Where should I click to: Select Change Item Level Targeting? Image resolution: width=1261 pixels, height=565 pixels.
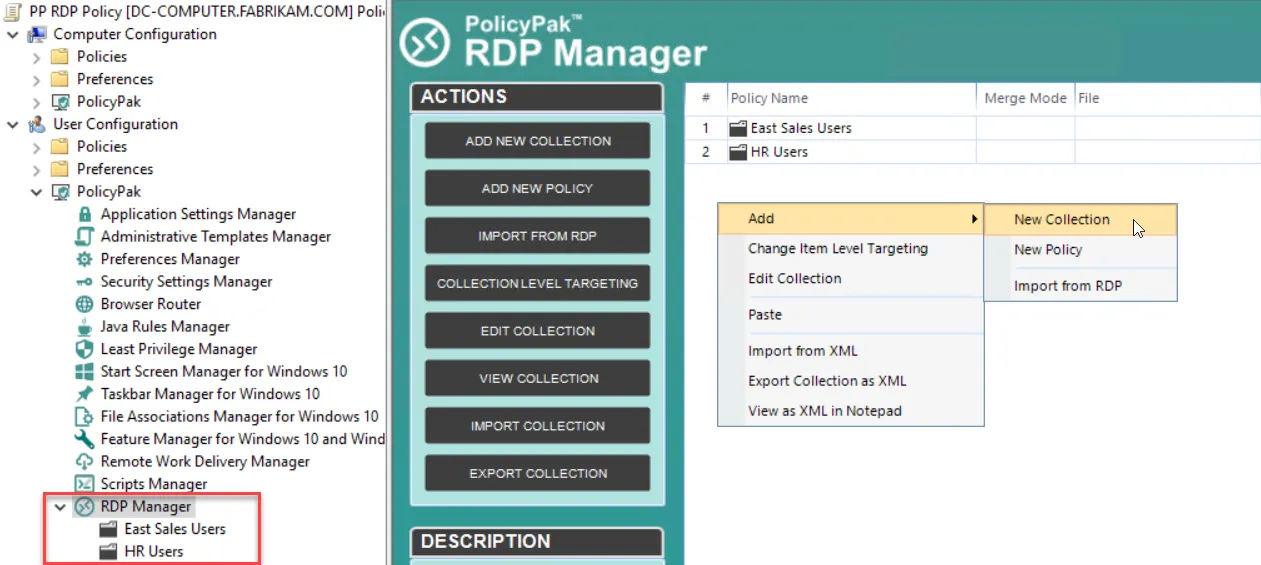point(851,249)
